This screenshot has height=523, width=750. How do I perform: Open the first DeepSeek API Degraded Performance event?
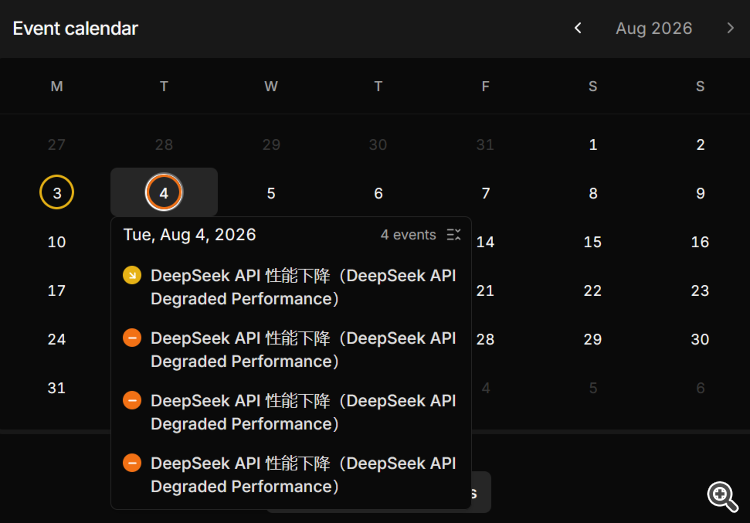click(x=303, y=287)
